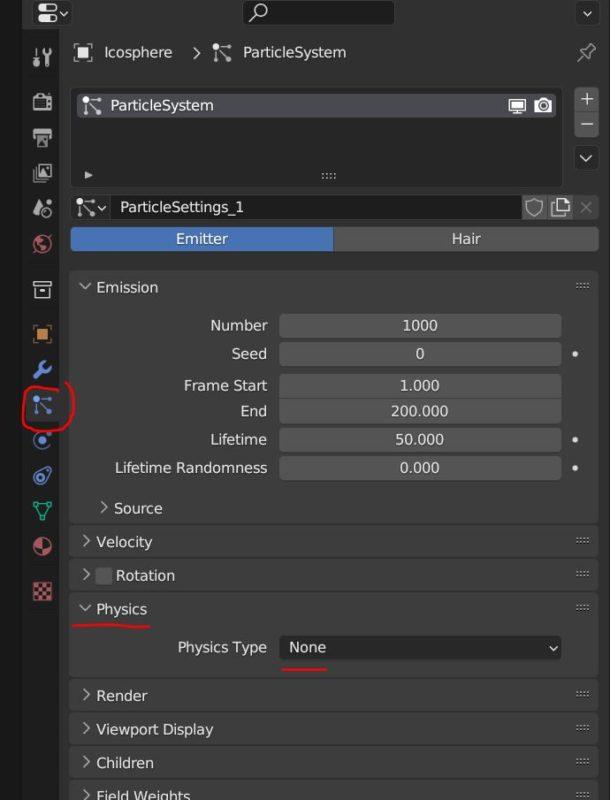
Task: Click the Lifetime value field
Action: pyautogui.click(x=420, y=439)
